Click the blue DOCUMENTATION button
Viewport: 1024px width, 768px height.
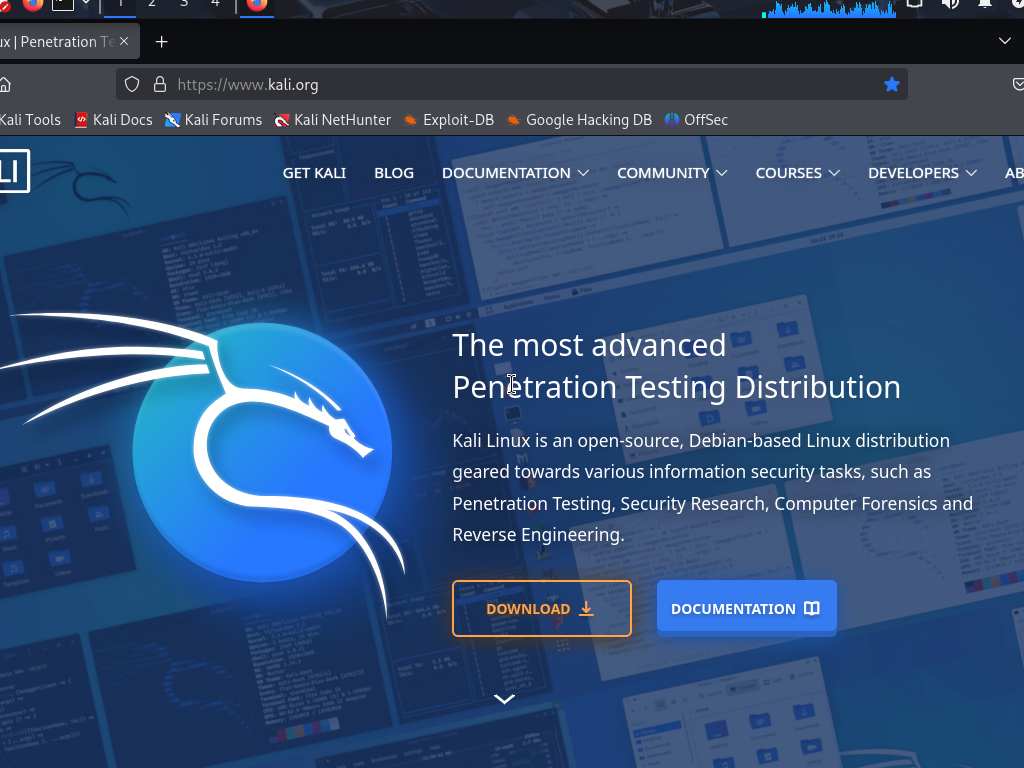[x=746, y=608]
